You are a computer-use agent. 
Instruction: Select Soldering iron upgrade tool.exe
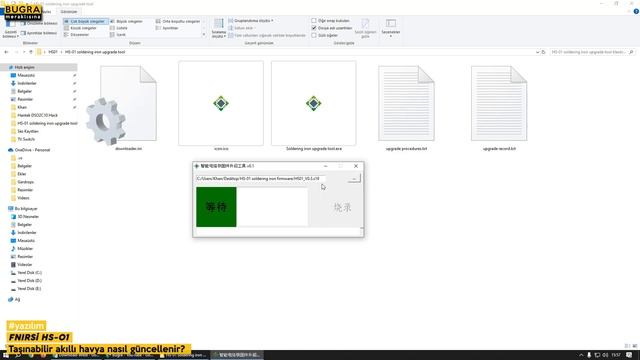click(313, 103)
